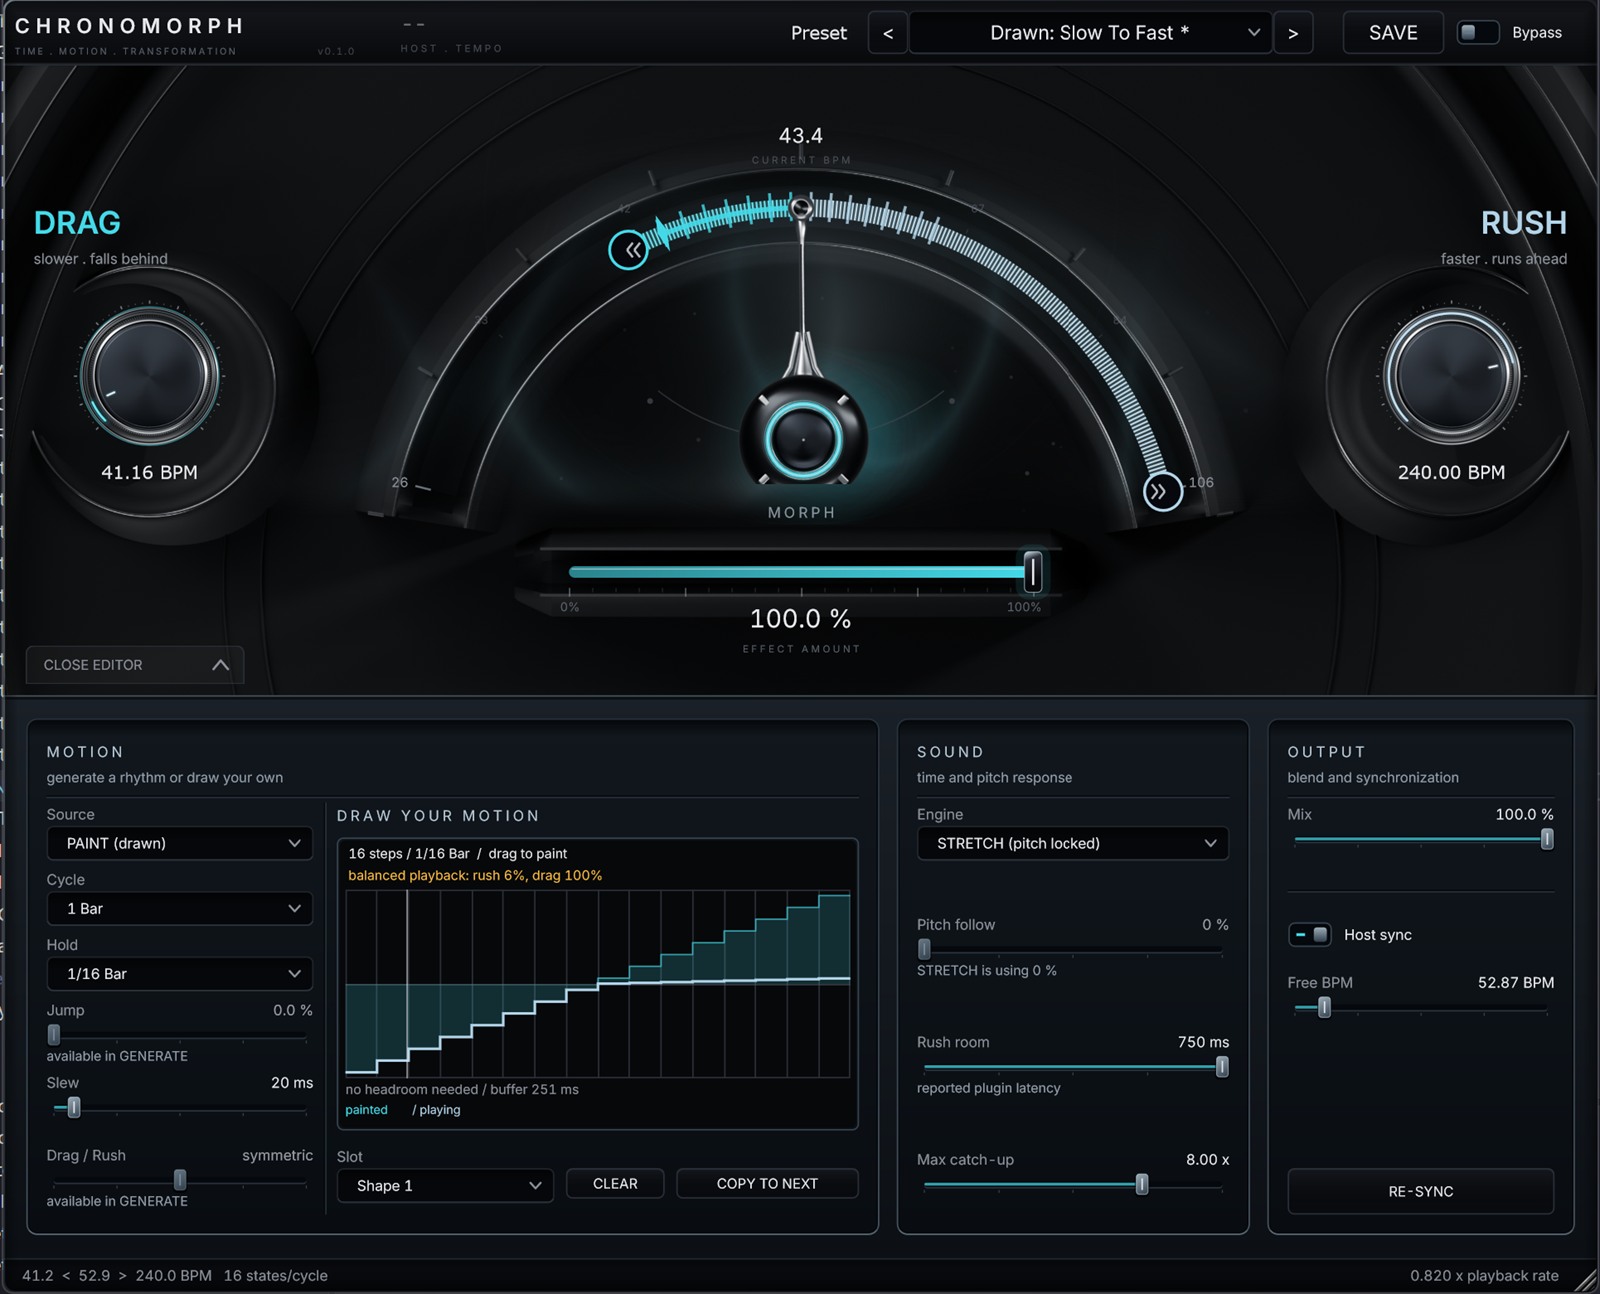
Task: Go to next preset arrow
Action: (1293, 33)
